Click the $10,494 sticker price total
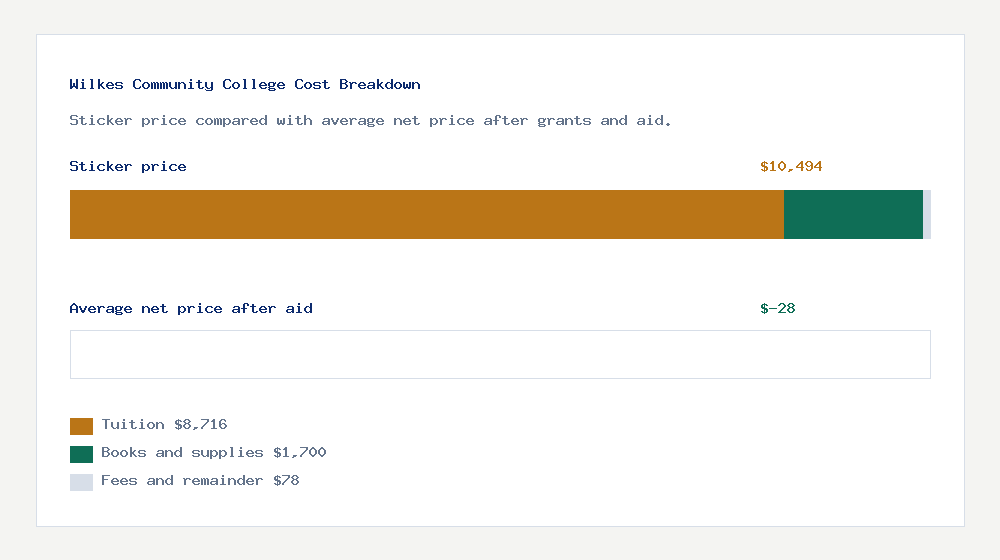The height and width of the screenshot is (560, 1000). [791, 166]
